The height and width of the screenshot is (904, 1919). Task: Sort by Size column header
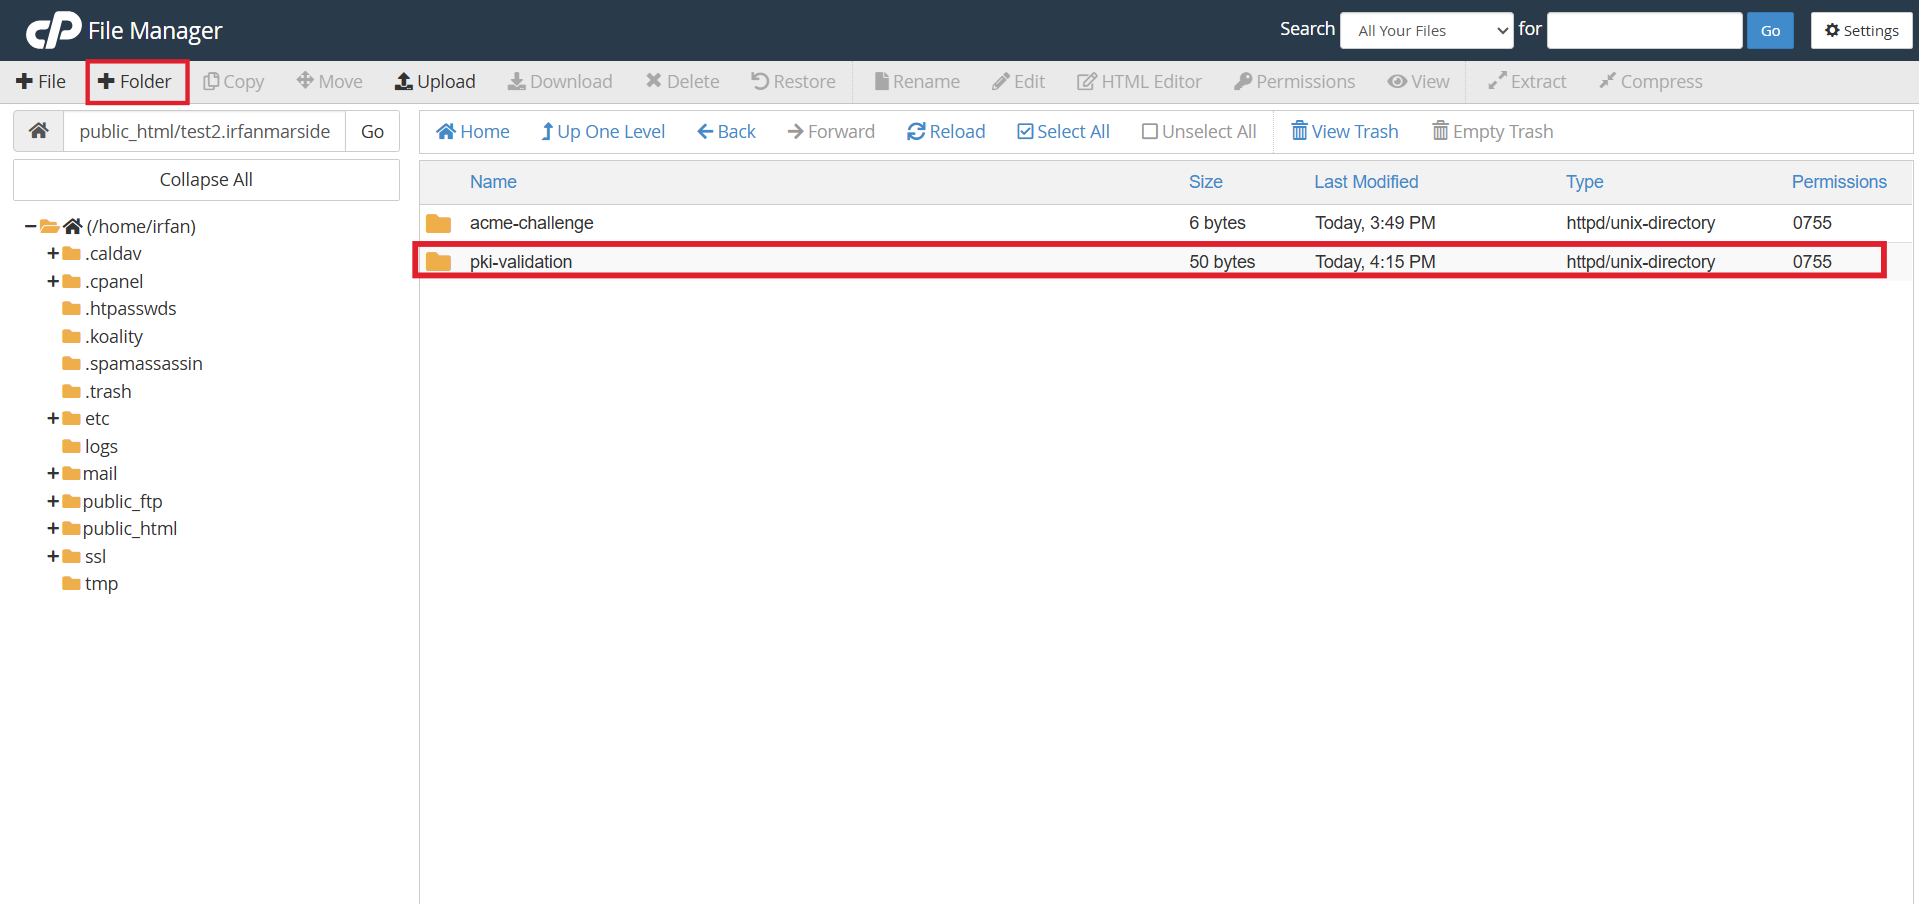click(1205, 182)
